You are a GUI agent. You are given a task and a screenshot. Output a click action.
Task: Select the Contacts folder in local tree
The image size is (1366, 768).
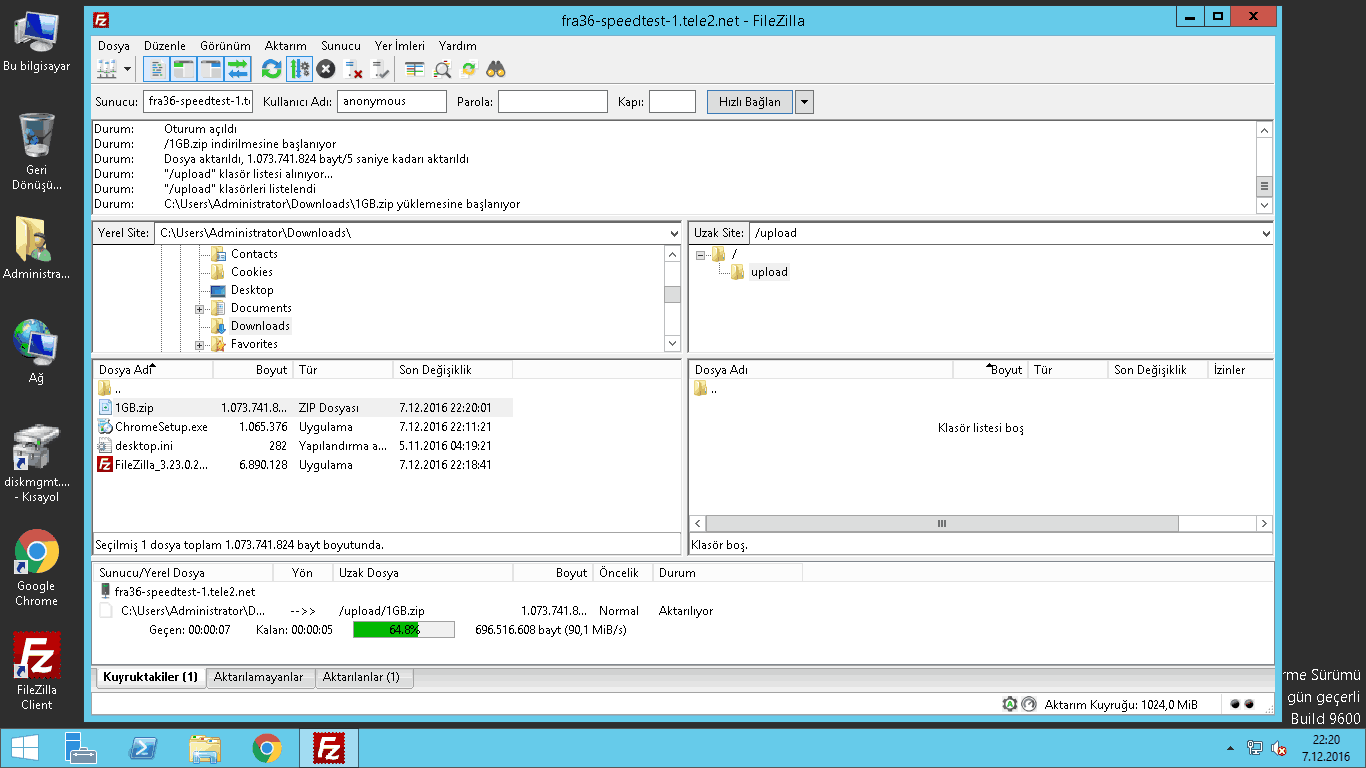tap(254, 254)
